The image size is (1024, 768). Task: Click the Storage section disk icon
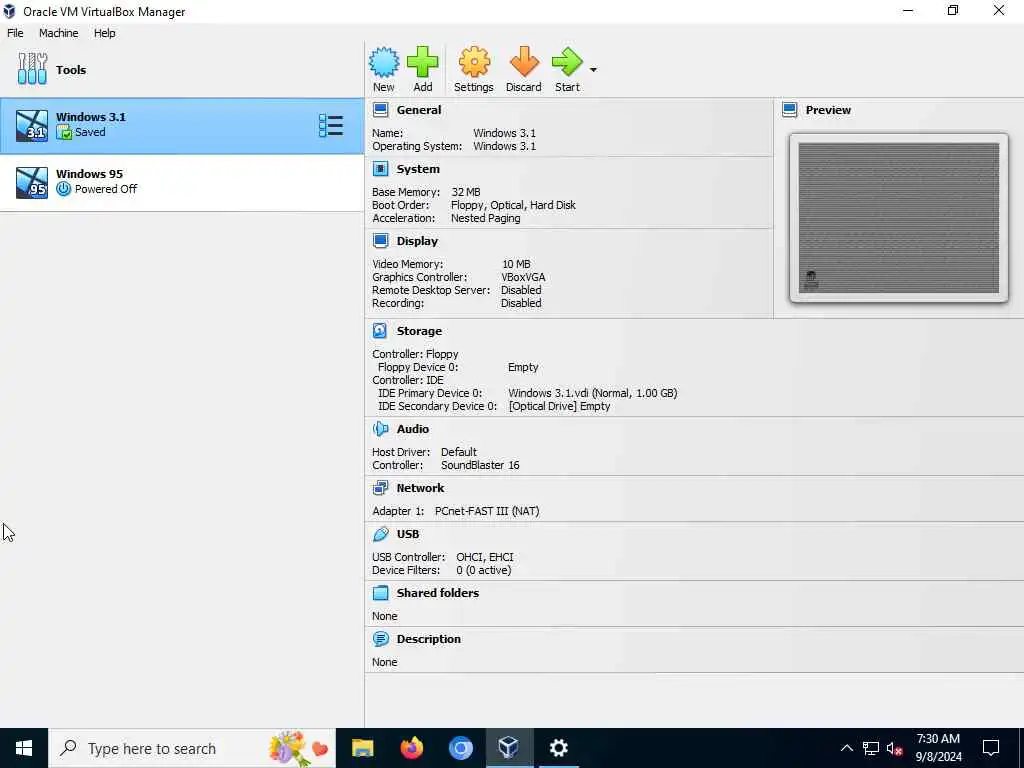coord(380,331)
